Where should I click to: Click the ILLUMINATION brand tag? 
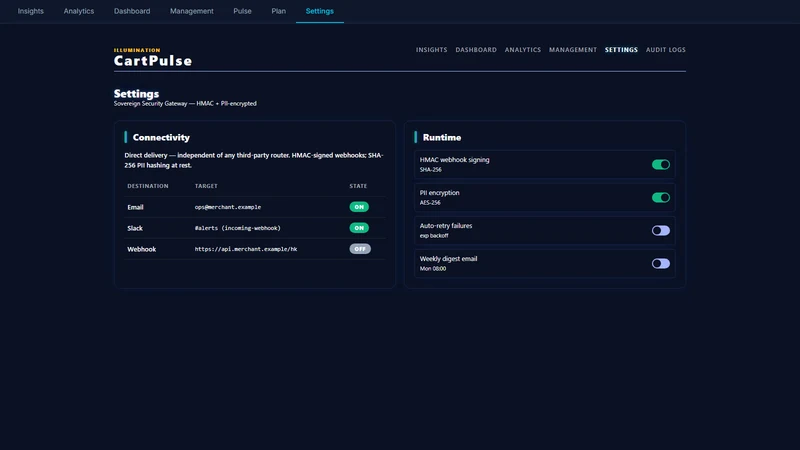137,50
